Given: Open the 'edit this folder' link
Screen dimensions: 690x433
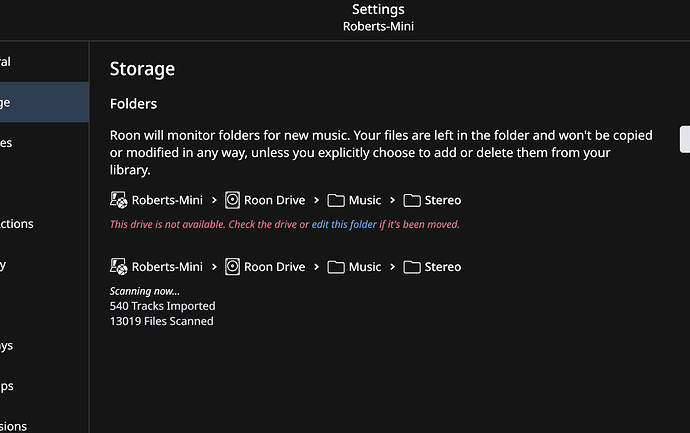Looking at the screenshot, I should pos(344,224).
